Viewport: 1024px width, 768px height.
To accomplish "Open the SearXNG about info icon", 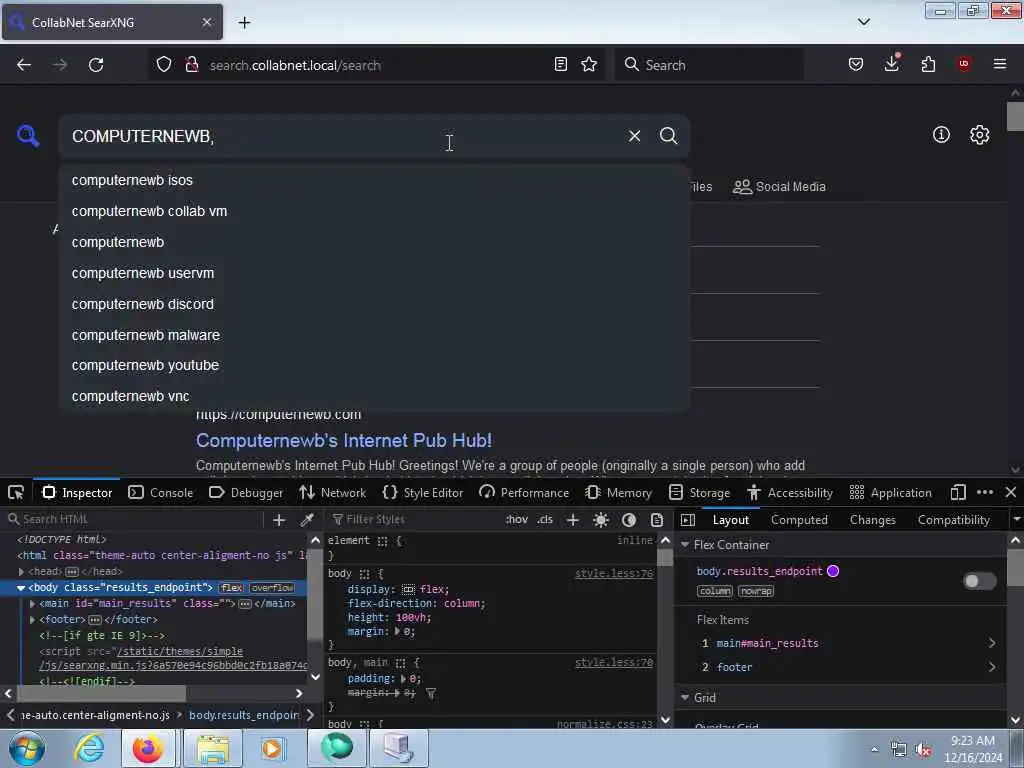I will (x=941, y=135).
